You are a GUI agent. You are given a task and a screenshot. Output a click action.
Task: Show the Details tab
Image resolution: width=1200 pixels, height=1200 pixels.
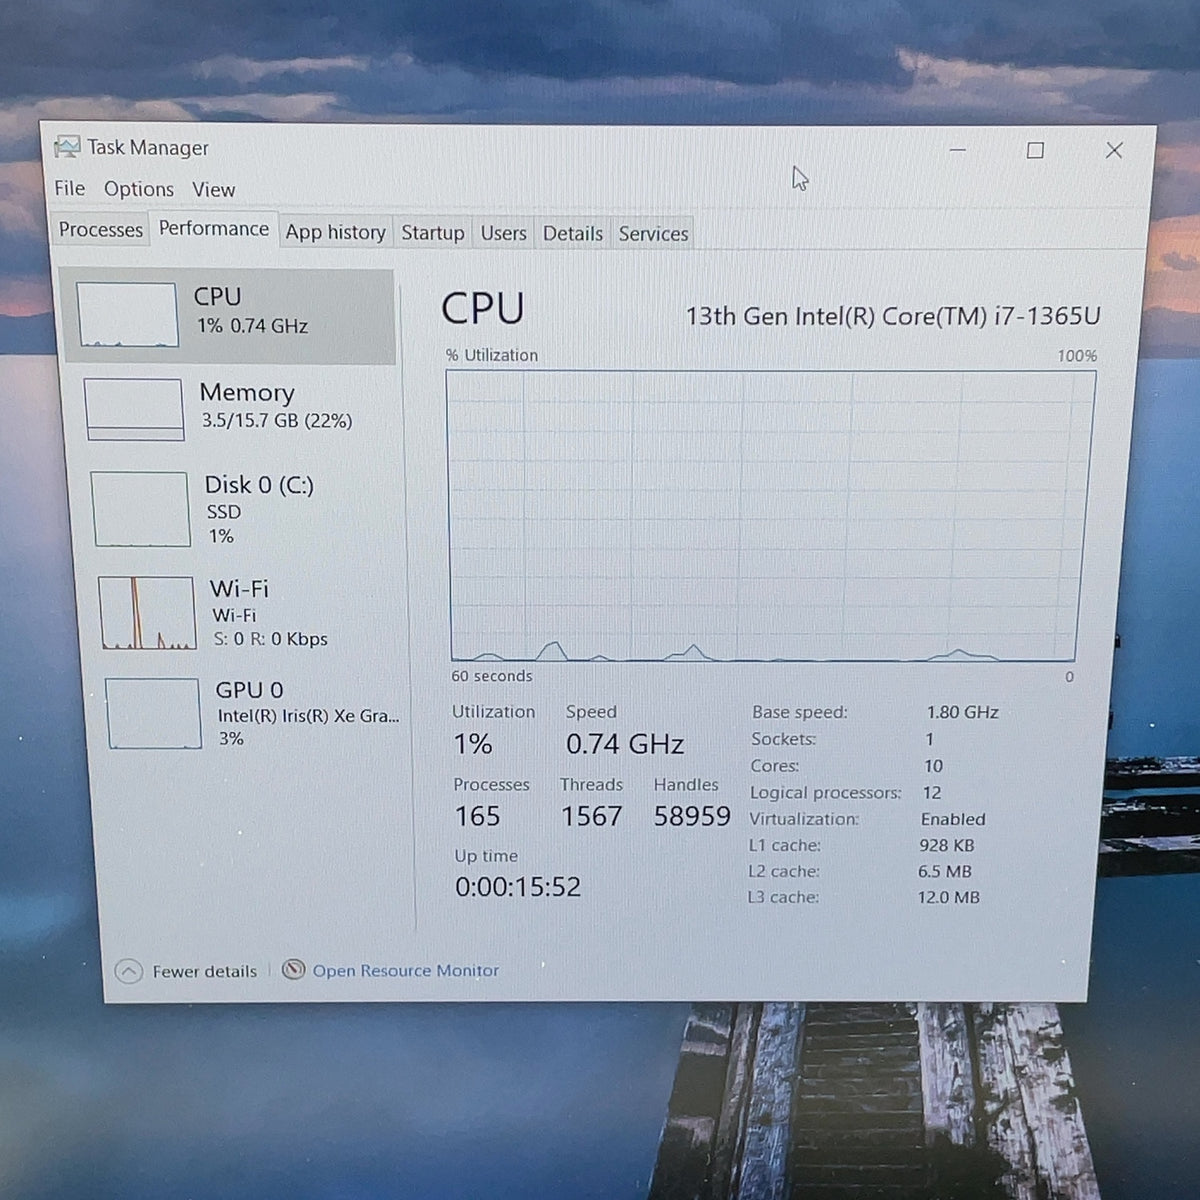click(573, 234)
